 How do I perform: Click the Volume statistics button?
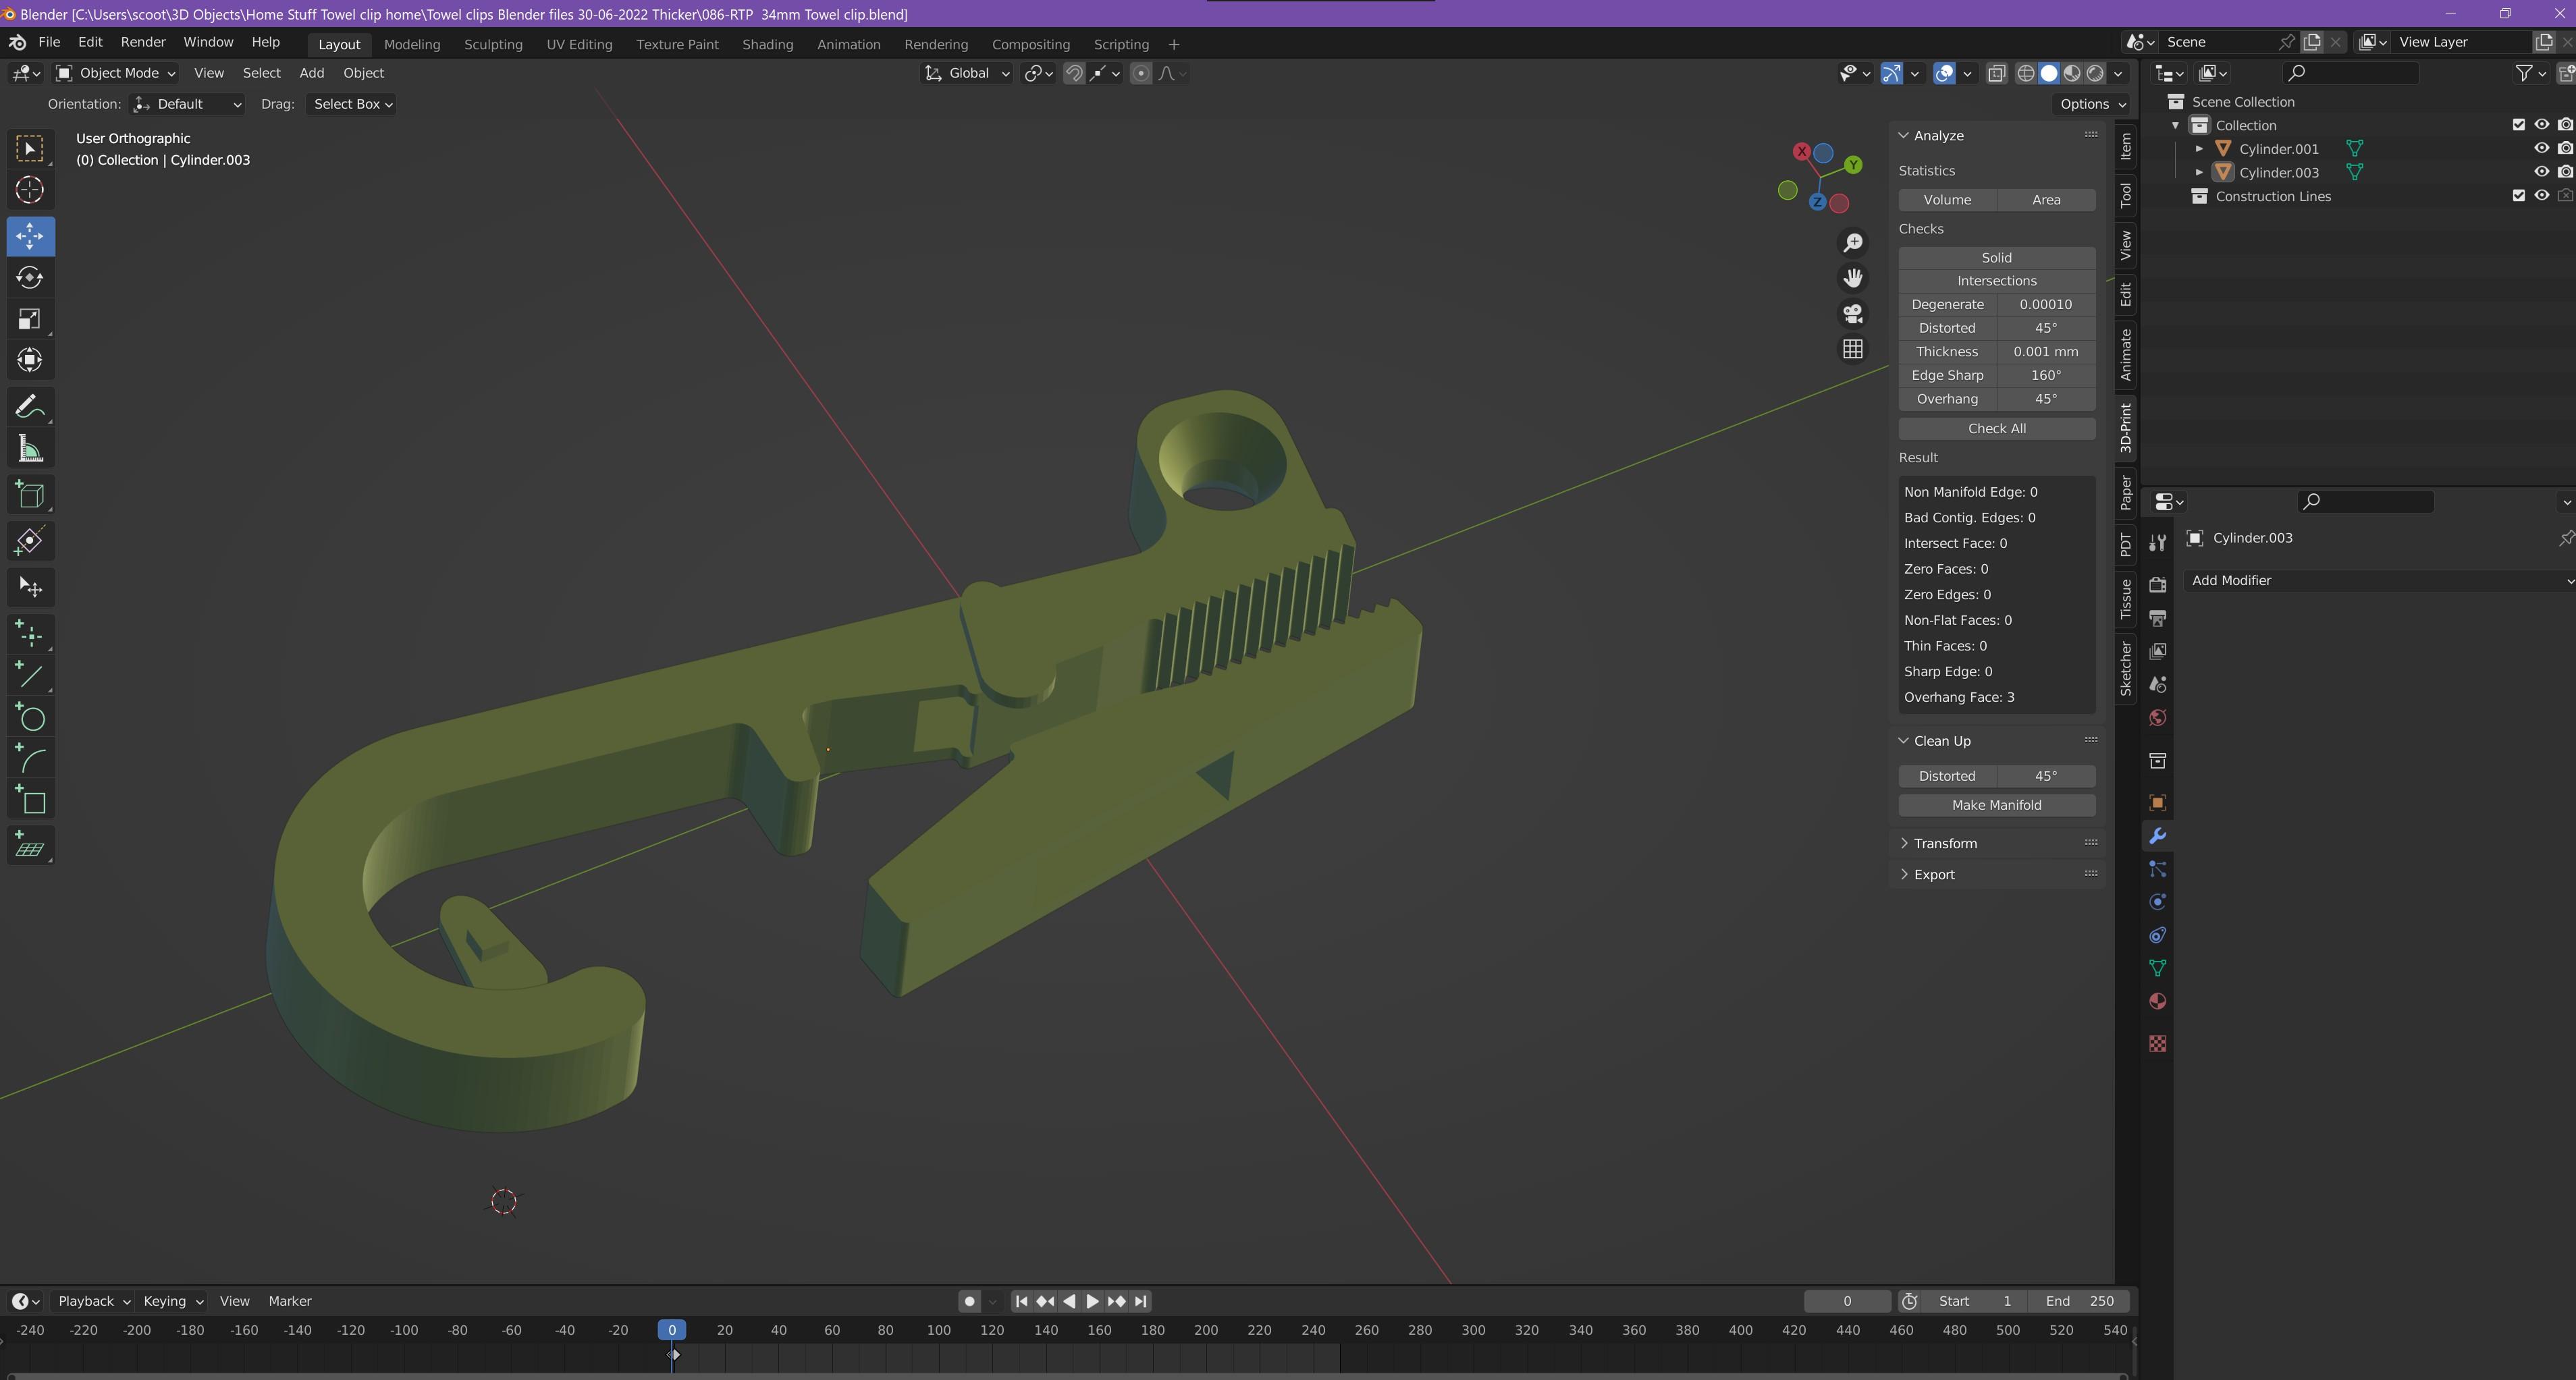click(x=1947, y=200)
